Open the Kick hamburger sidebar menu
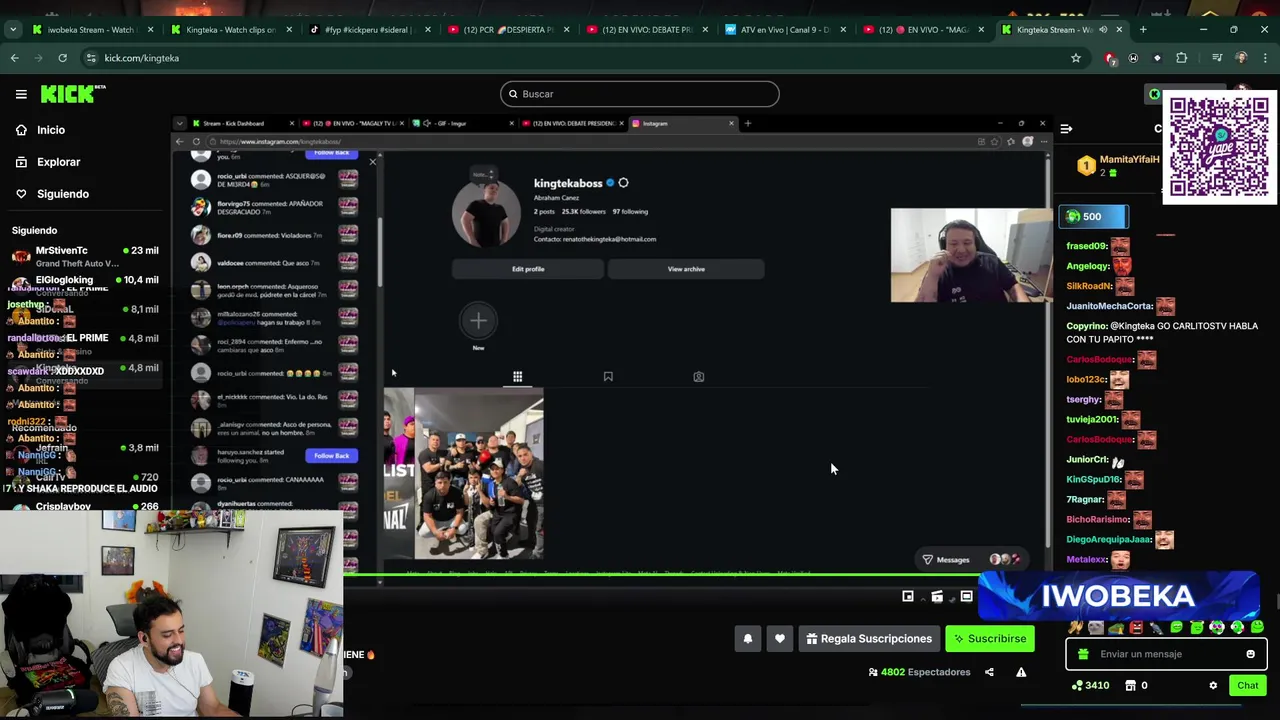The width and height of the screenshot is (1280, 720). tap(21, 94)
